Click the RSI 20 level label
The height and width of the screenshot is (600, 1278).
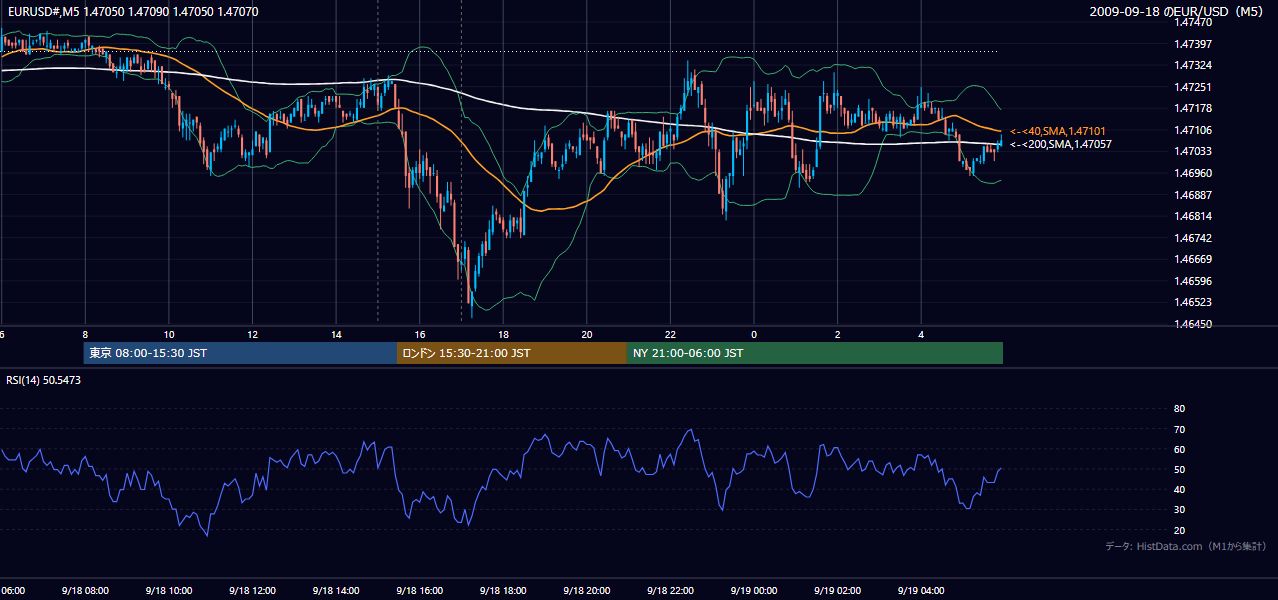(x=1179, y=530)
